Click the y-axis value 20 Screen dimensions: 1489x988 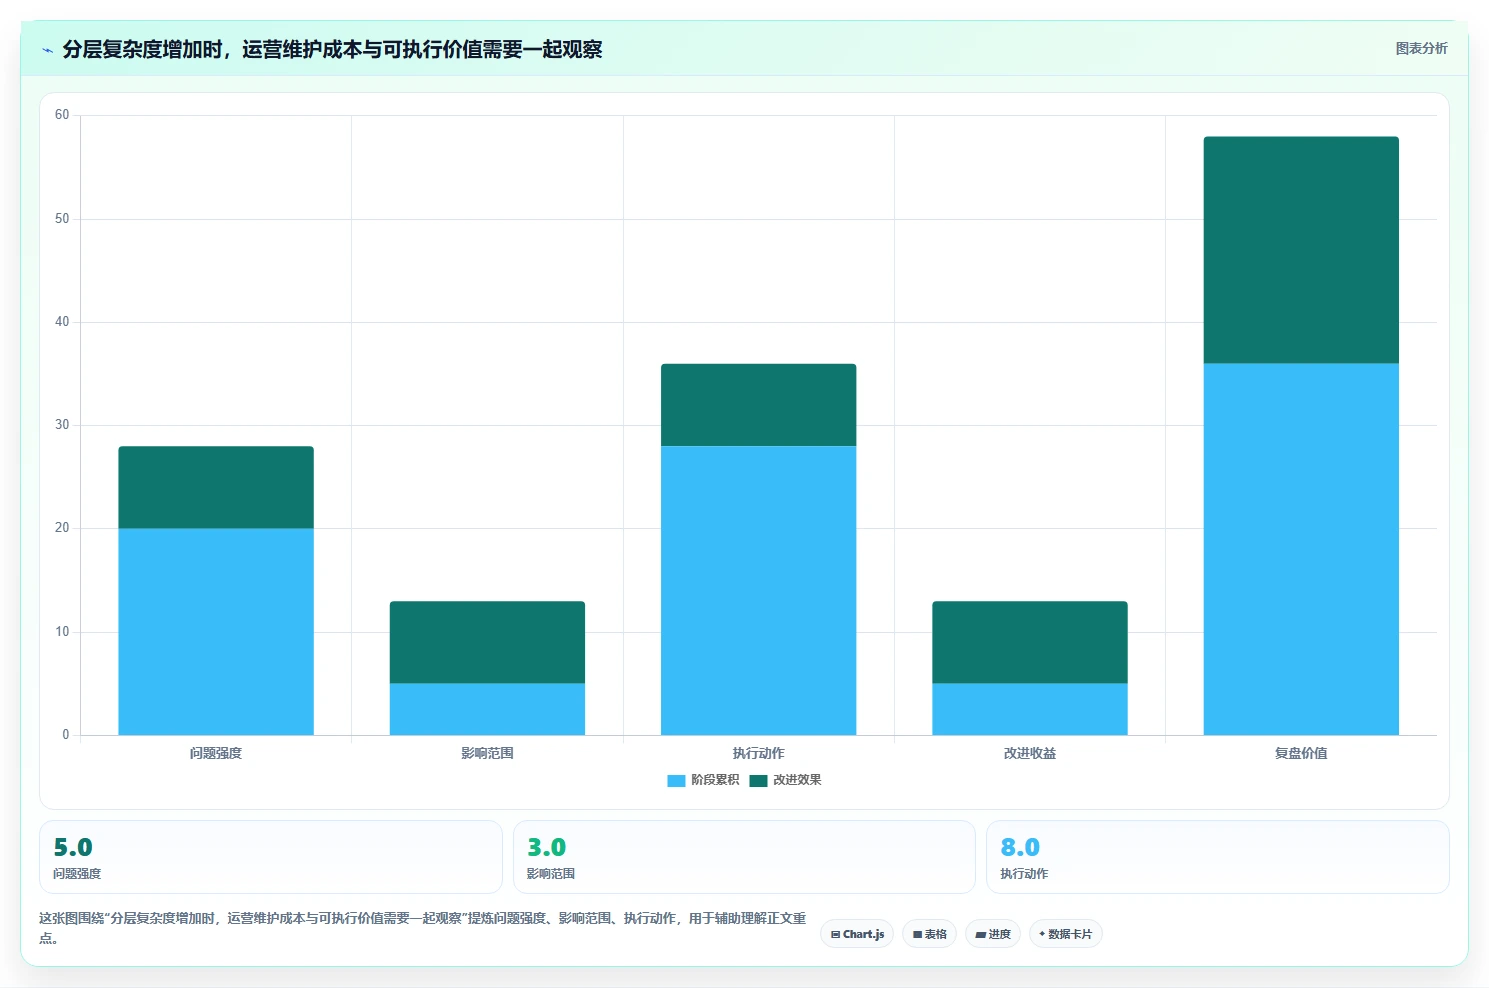[x=62, y=528]
